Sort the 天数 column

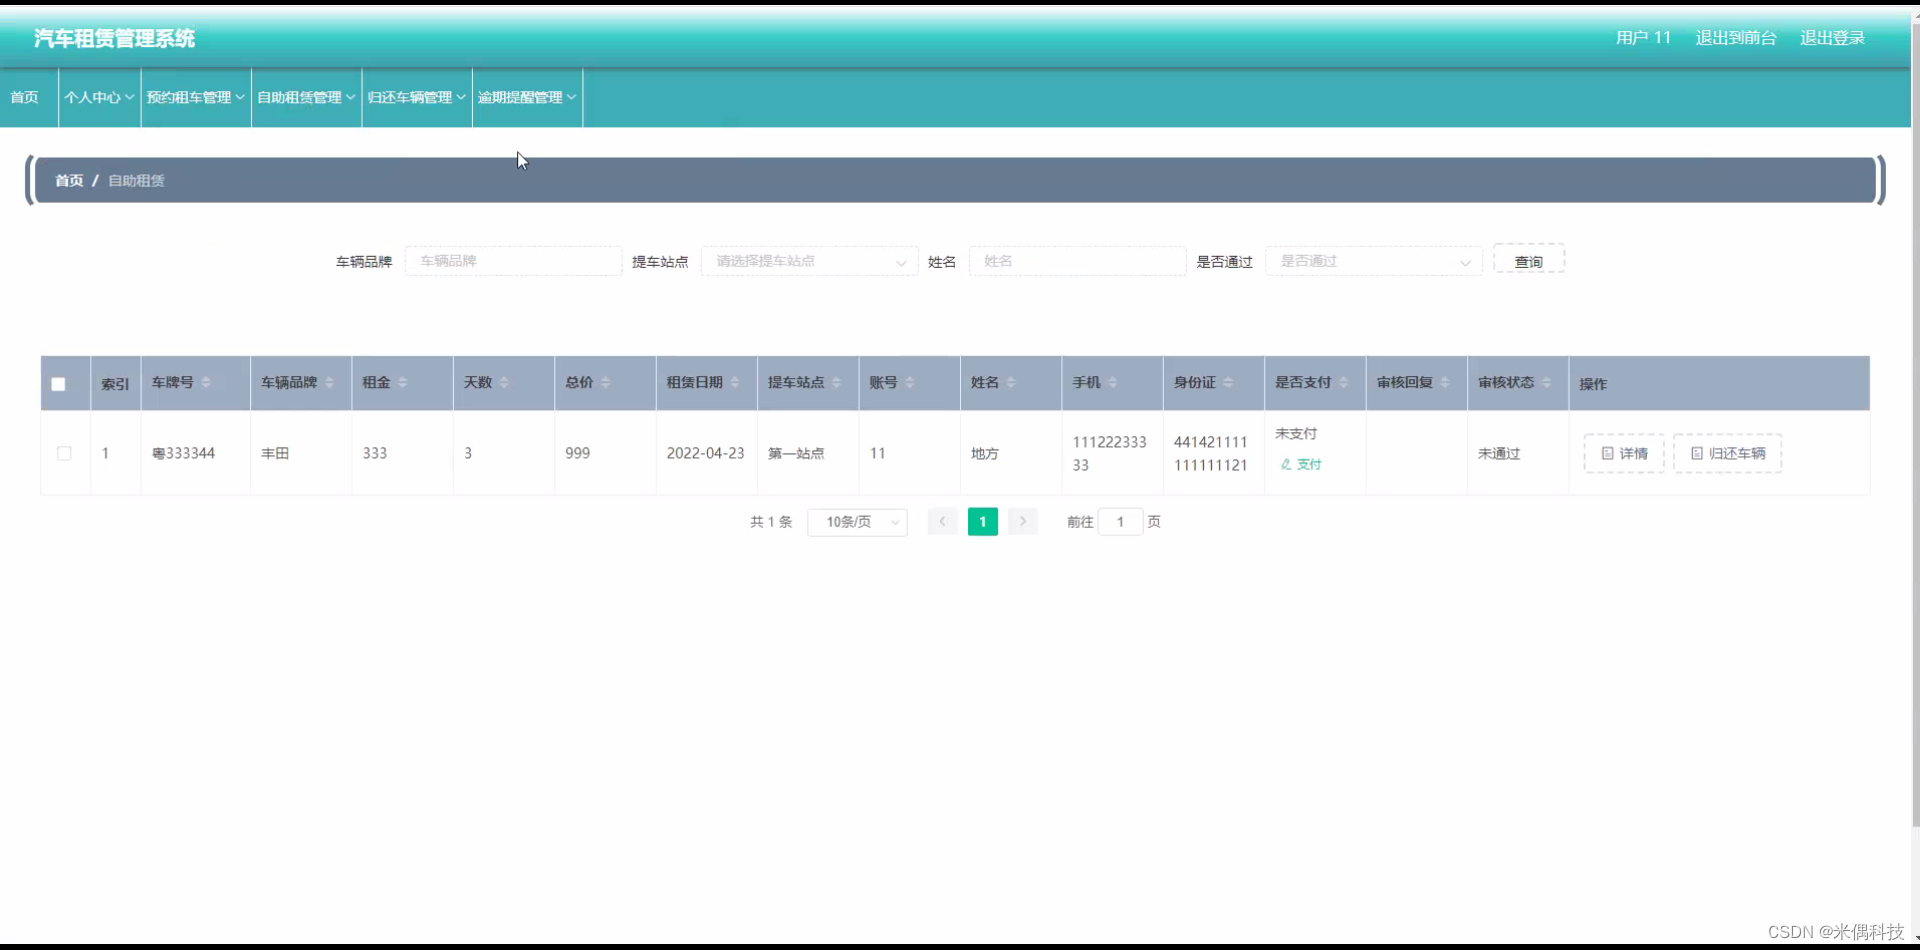click(x=505, y=383)
